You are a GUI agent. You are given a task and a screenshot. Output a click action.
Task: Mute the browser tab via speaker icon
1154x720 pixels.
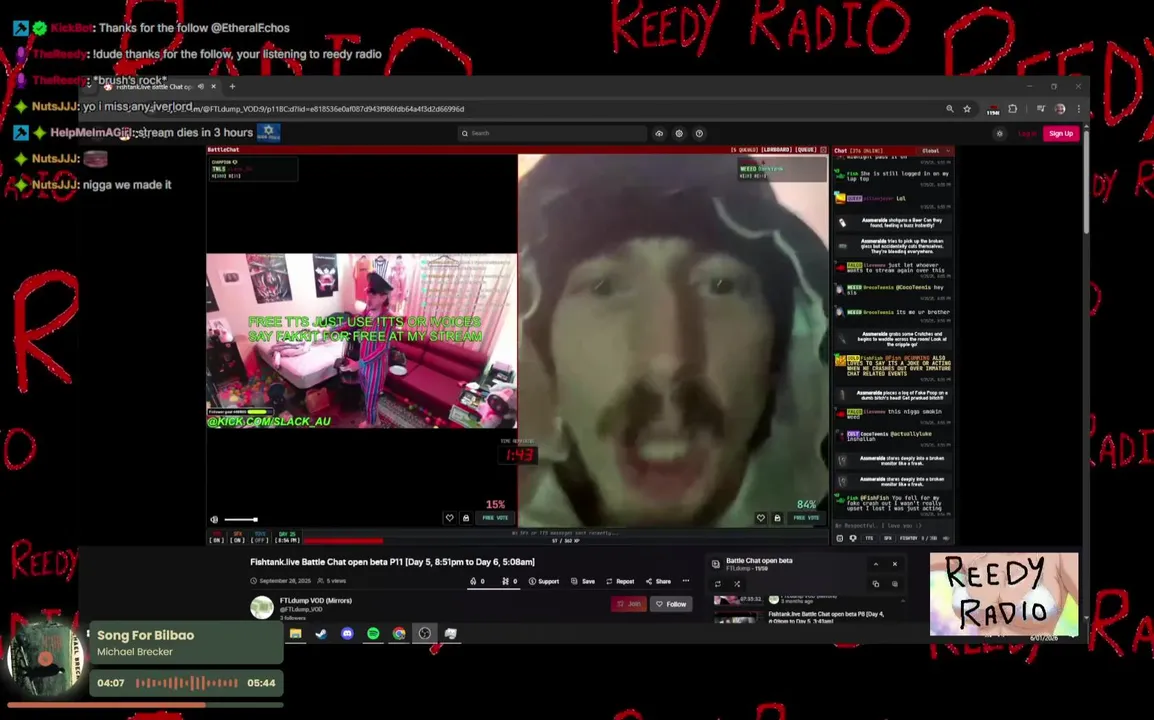201,86
